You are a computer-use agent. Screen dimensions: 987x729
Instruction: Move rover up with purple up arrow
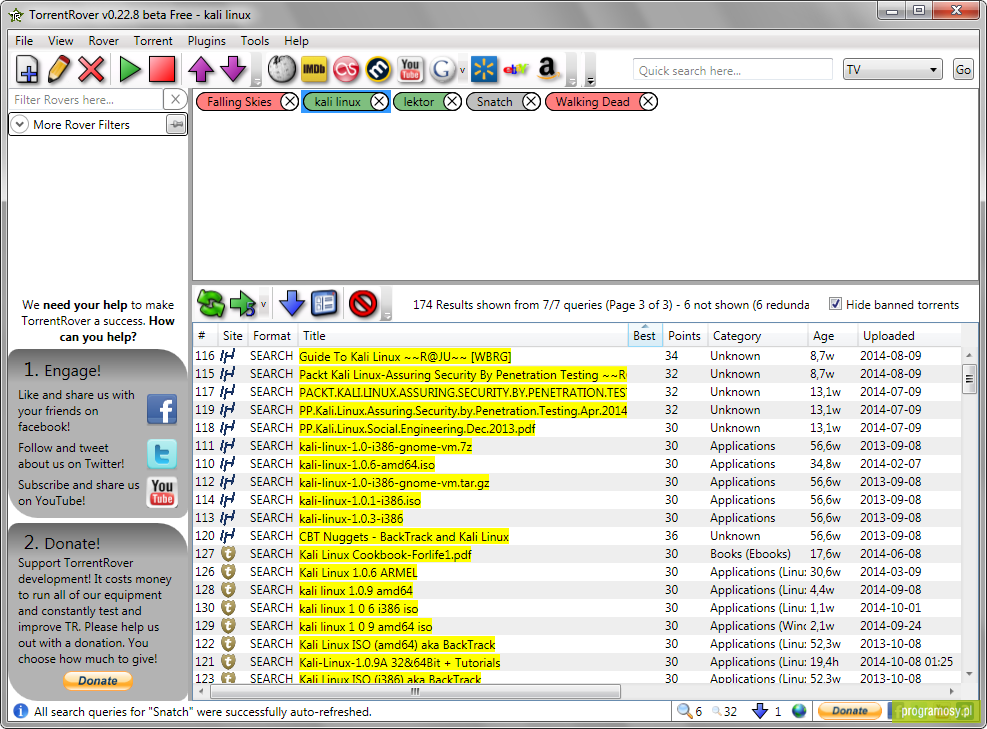click(201, 69)
